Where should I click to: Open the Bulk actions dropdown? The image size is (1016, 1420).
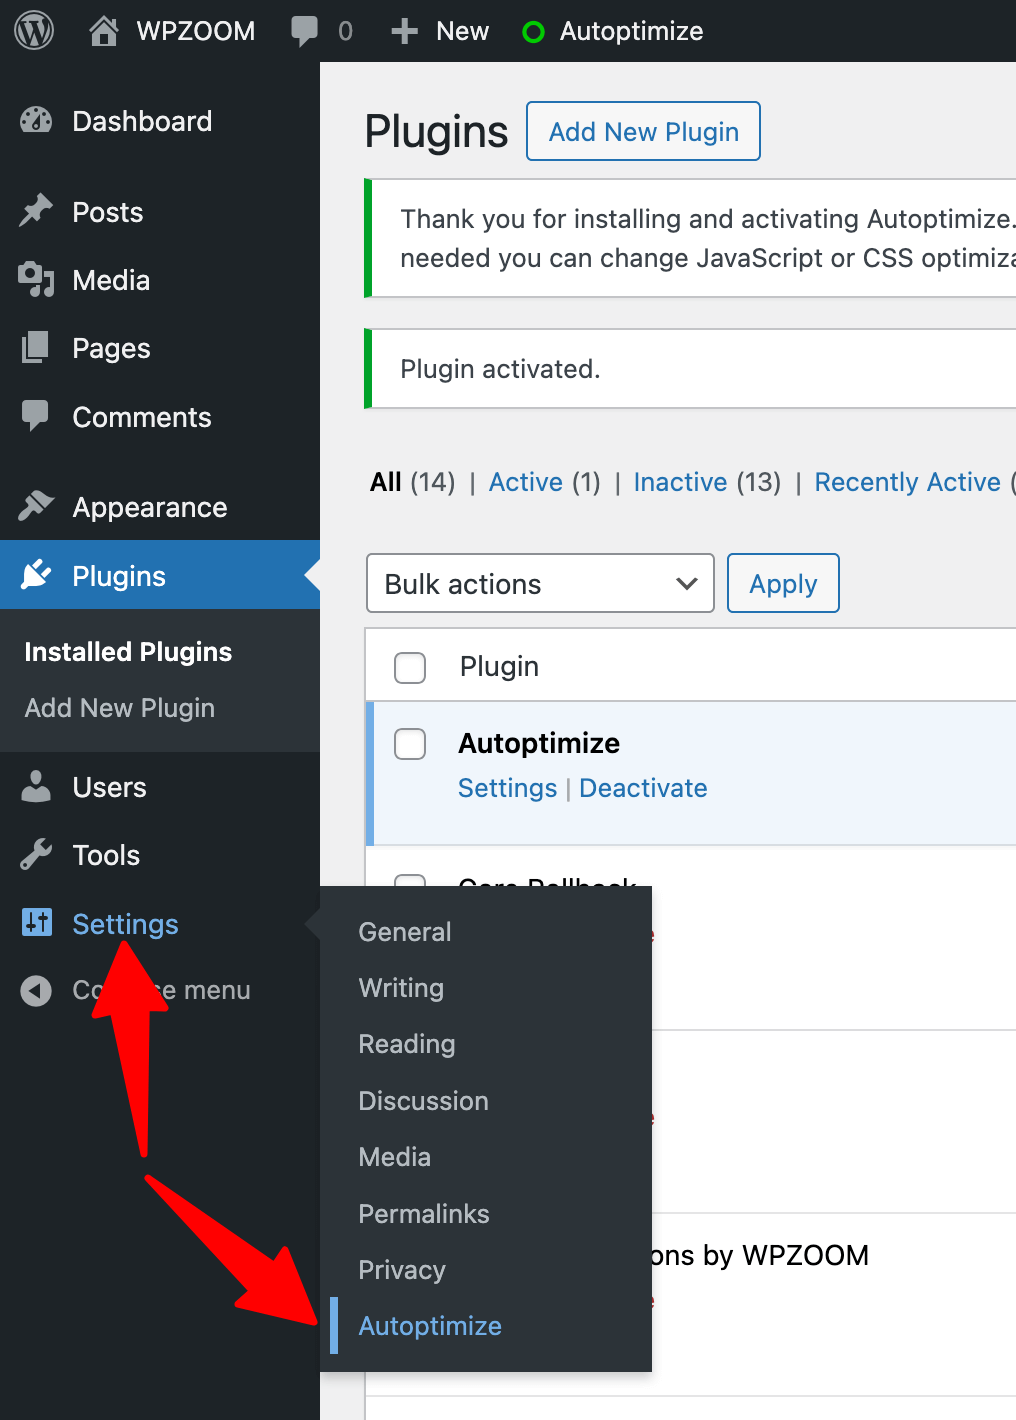540,583
